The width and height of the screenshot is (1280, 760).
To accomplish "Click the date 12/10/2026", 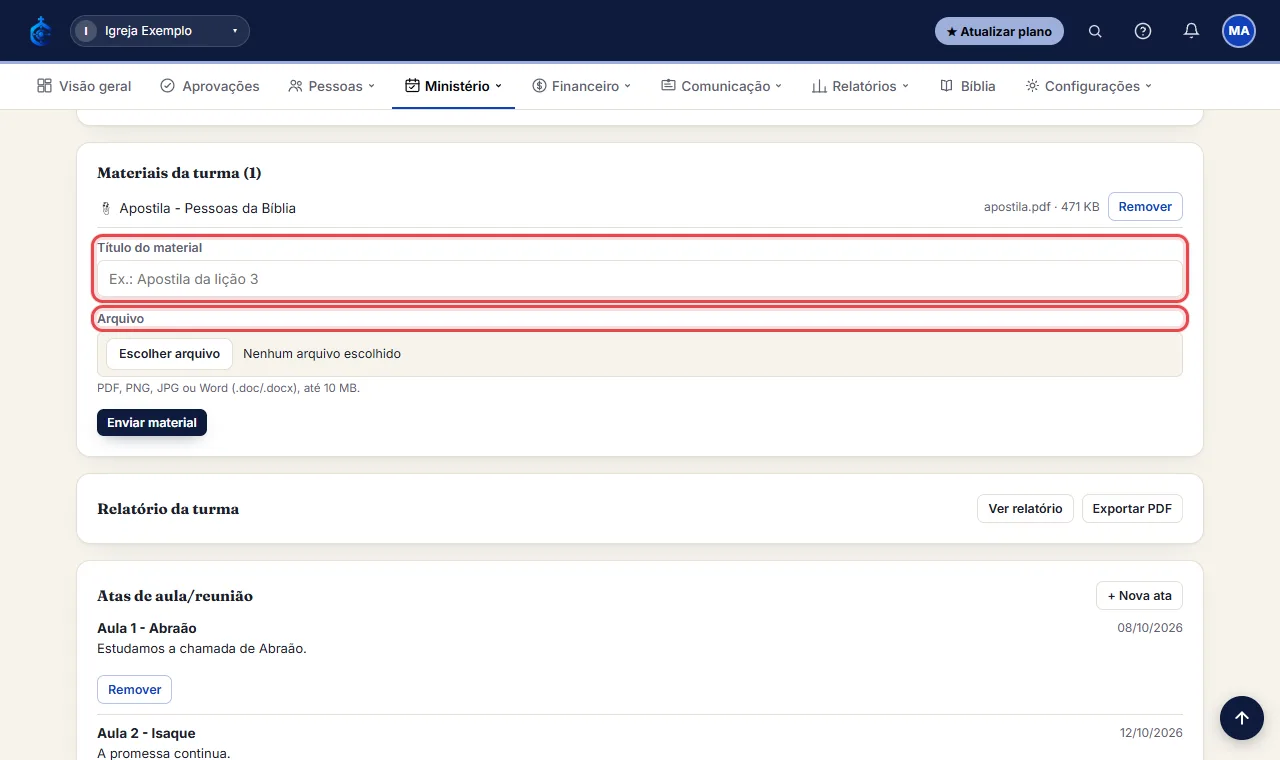I will click(1151, 733).
